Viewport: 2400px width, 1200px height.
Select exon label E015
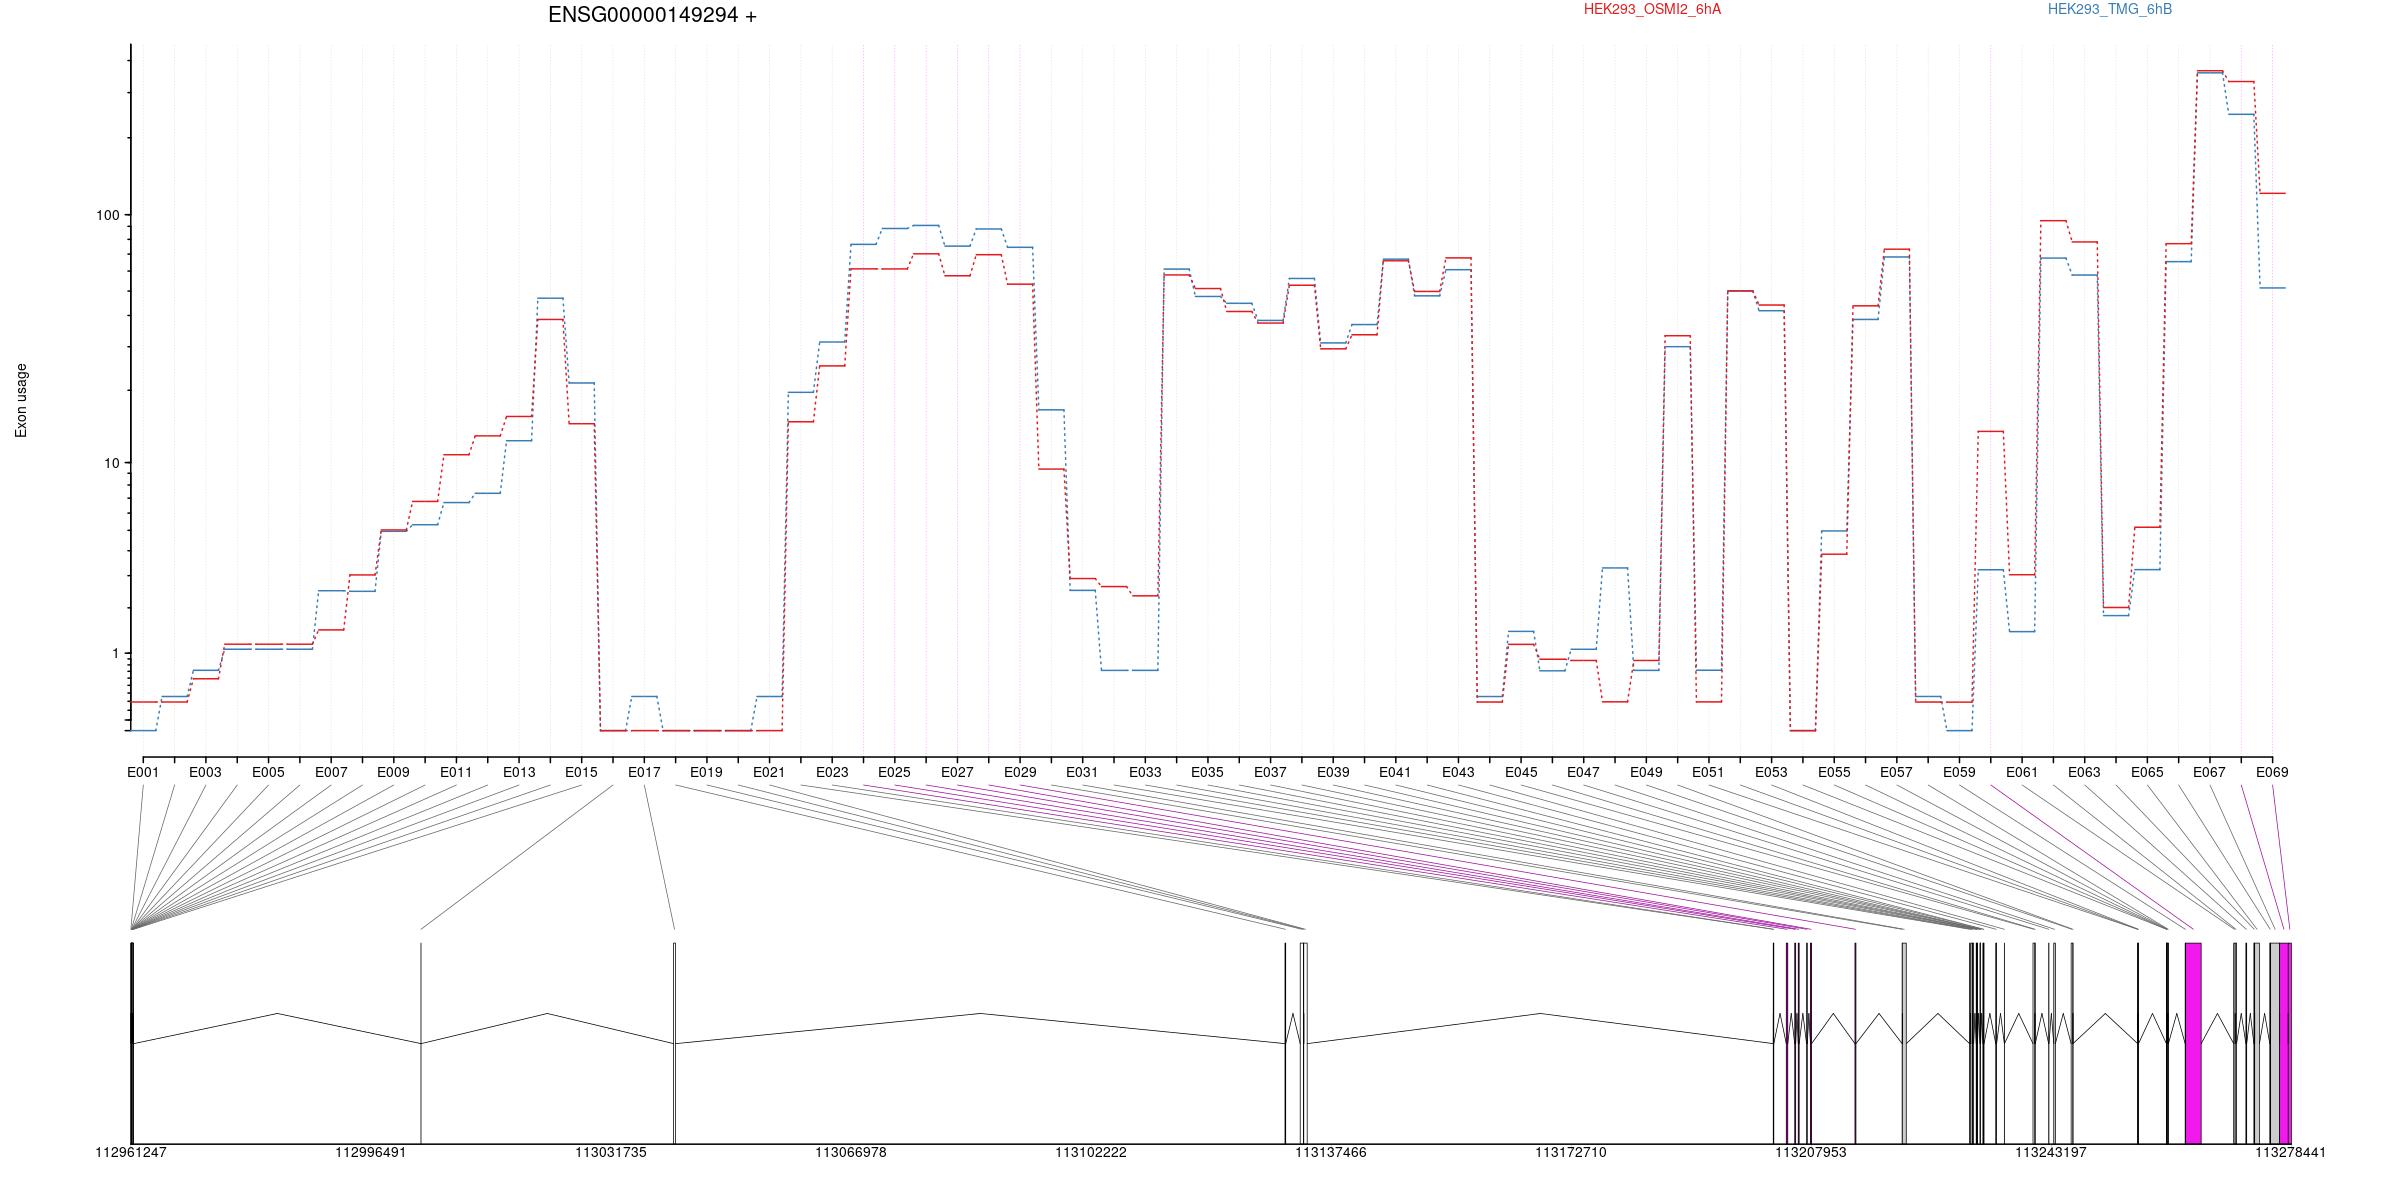pos(581,772)
